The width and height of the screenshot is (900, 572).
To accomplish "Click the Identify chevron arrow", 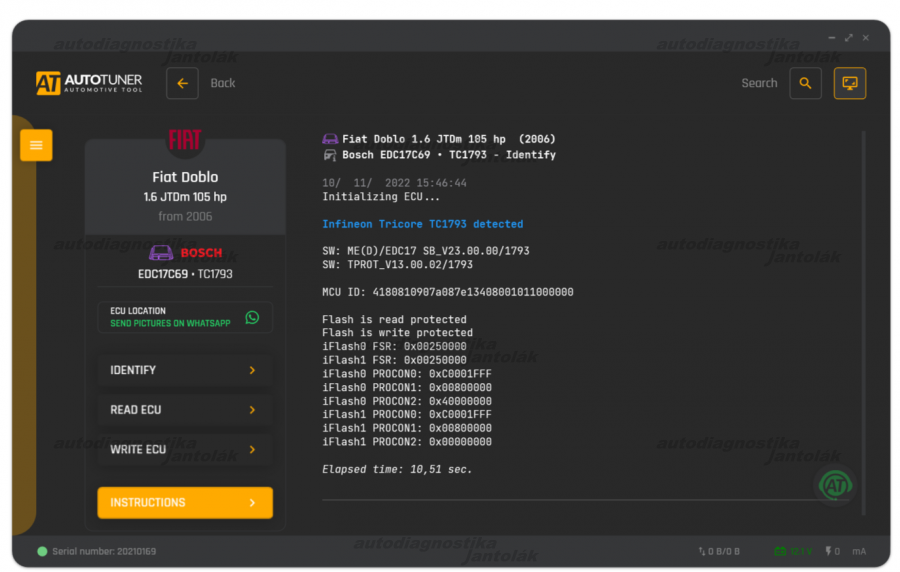I will pyautogui.click(x=252, y=371).
